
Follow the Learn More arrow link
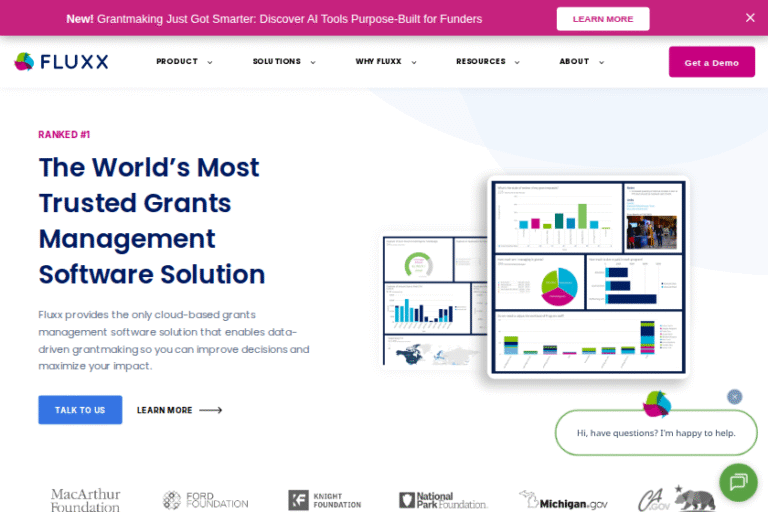(x=179, y=410)
